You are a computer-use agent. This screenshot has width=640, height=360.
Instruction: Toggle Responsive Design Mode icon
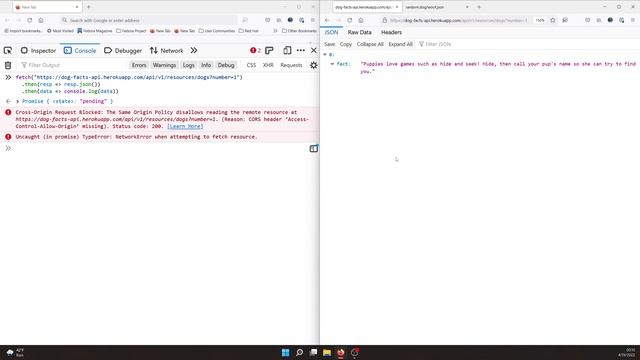tap(287, 50)
